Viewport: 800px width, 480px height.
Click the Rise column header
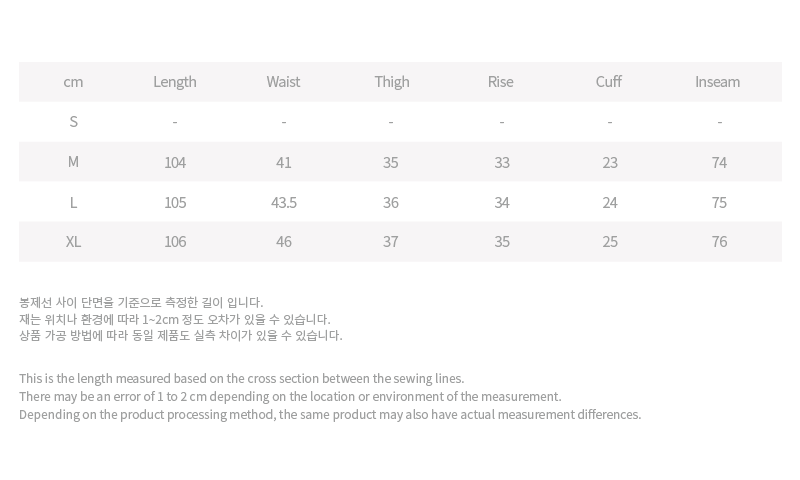501,82
